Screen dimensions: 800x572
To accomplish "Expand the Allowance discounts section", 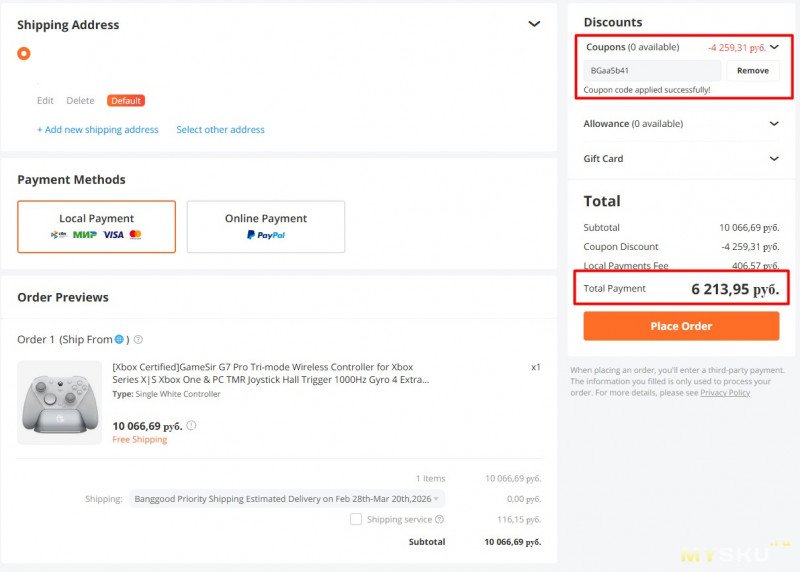I will pyautogui.click(x=774, y=124).
